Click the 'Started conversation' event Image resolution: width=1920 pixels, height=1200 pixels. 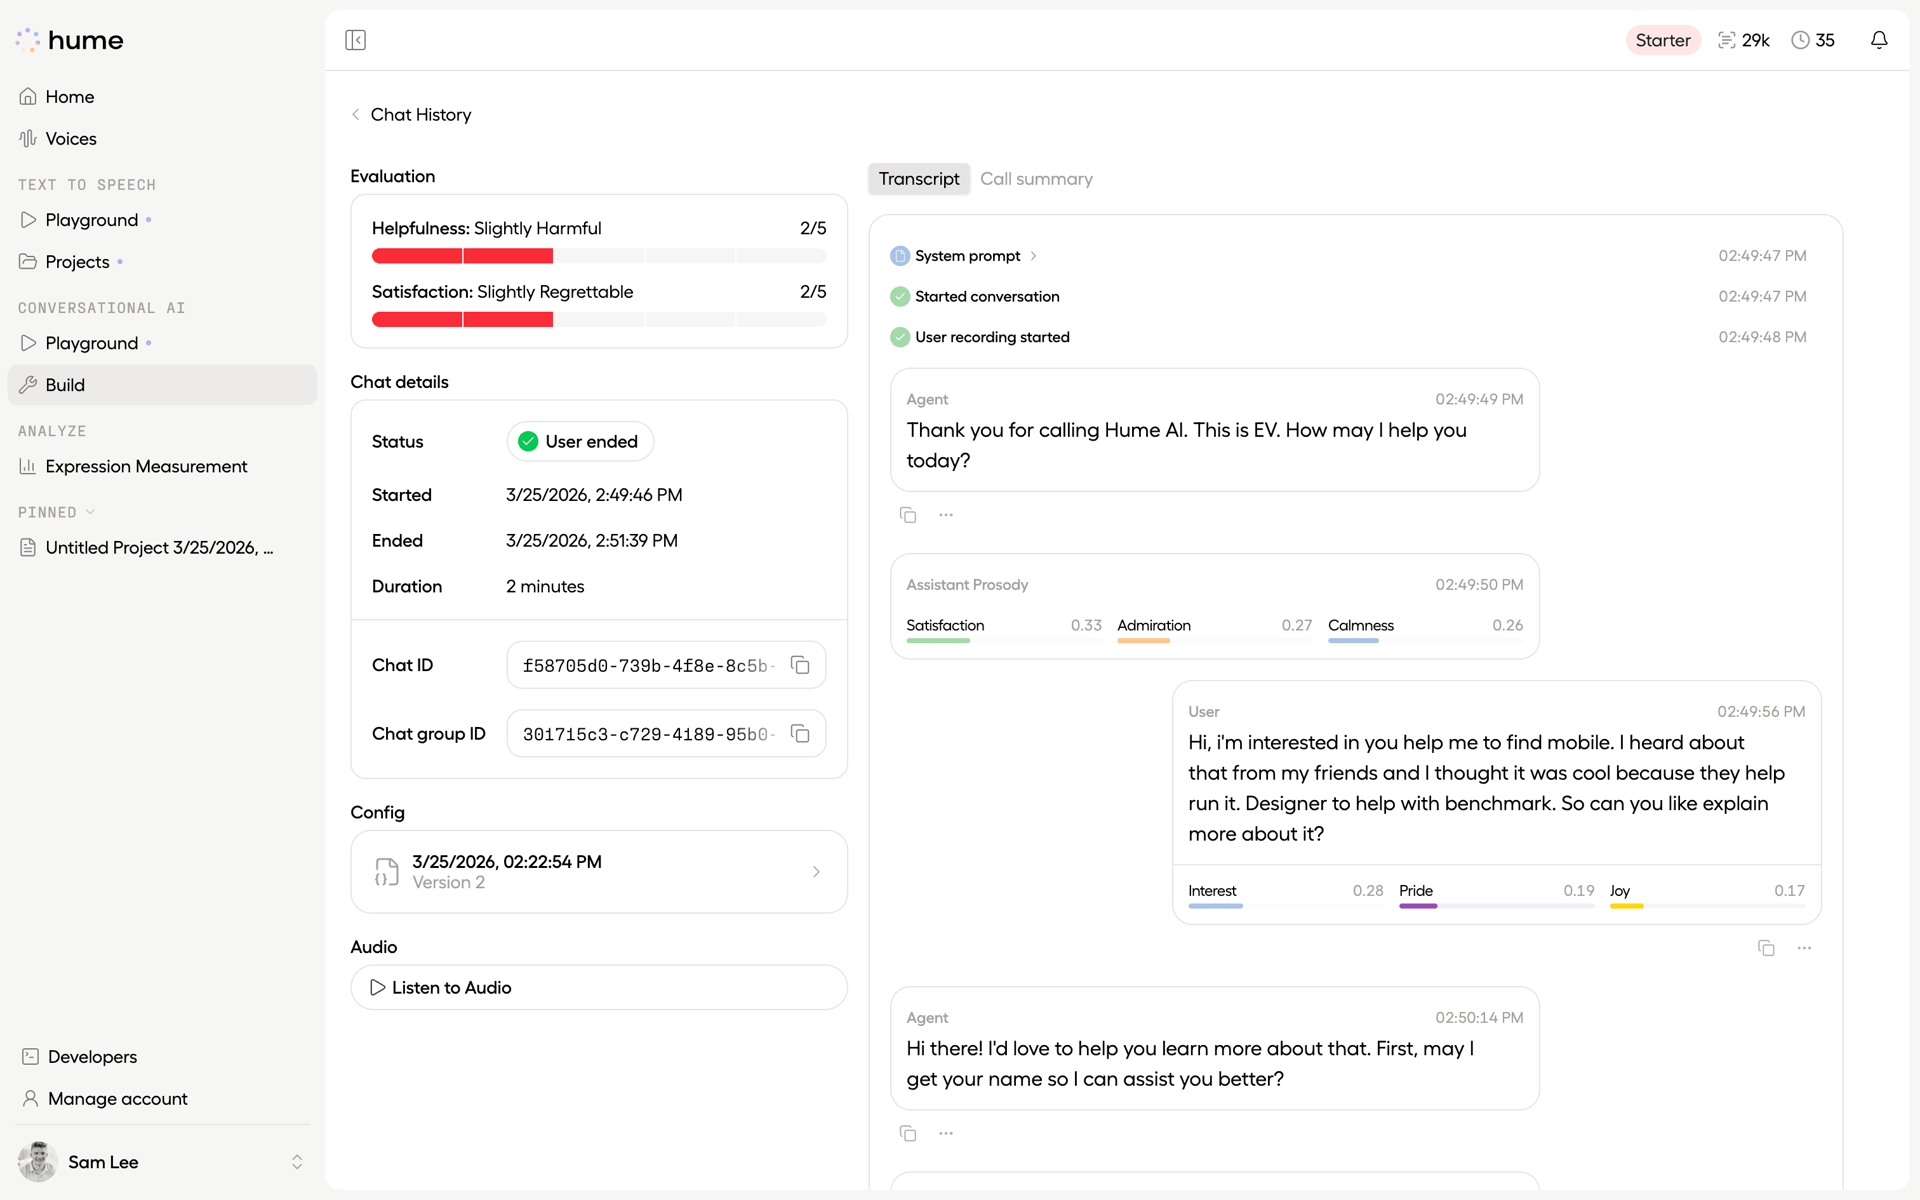987,297
